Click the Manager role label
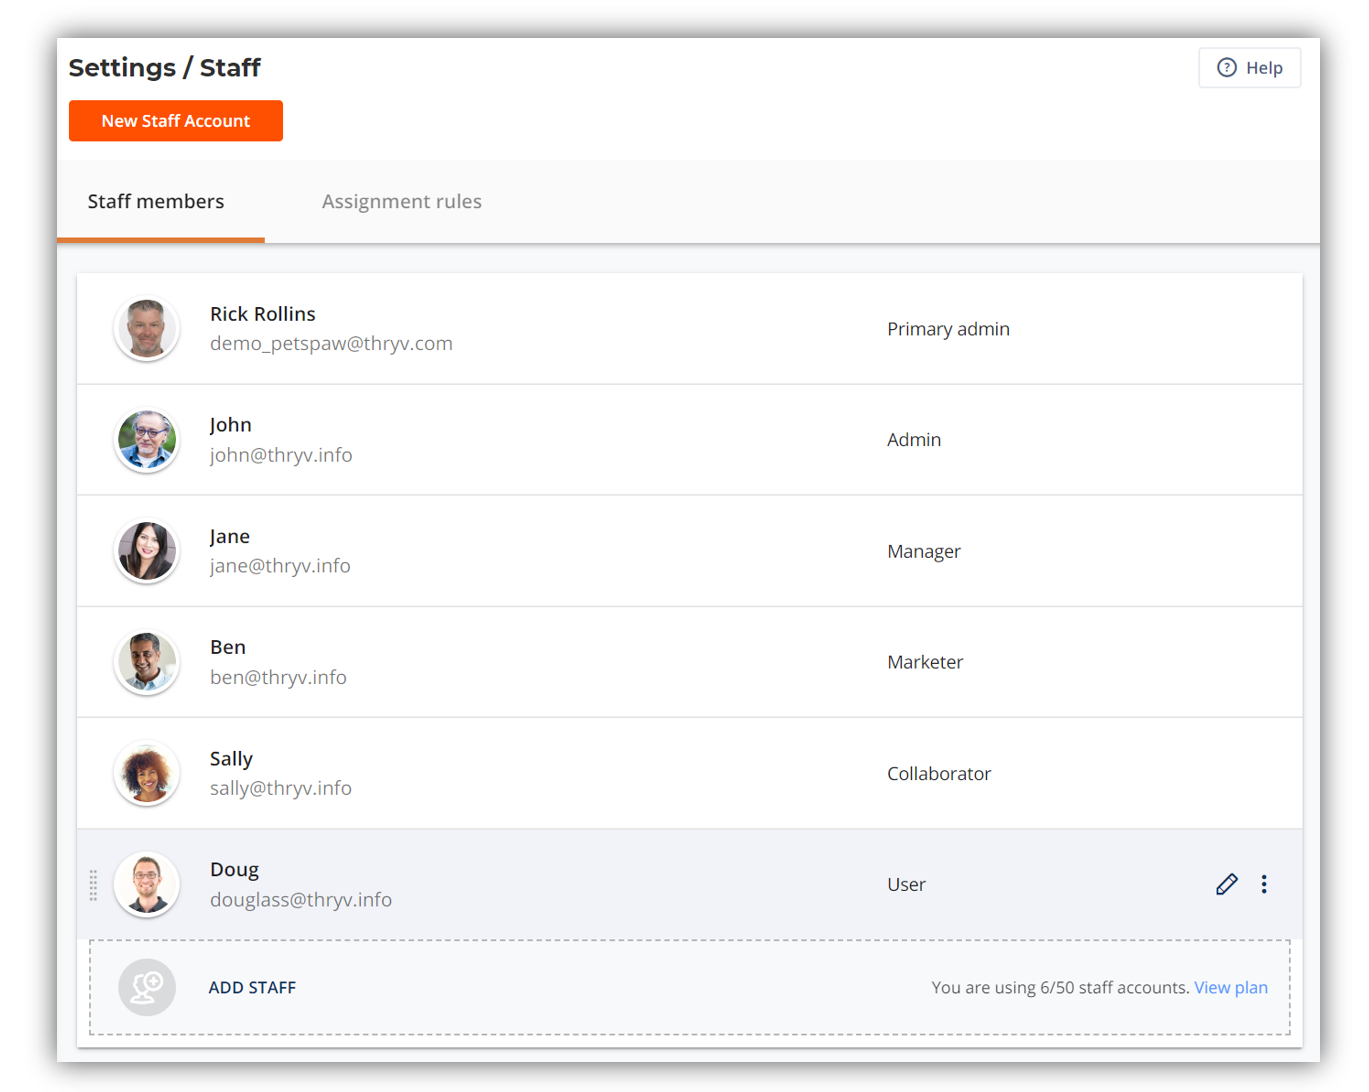This screenshot has width=1369, height=1092. [924, 552]
